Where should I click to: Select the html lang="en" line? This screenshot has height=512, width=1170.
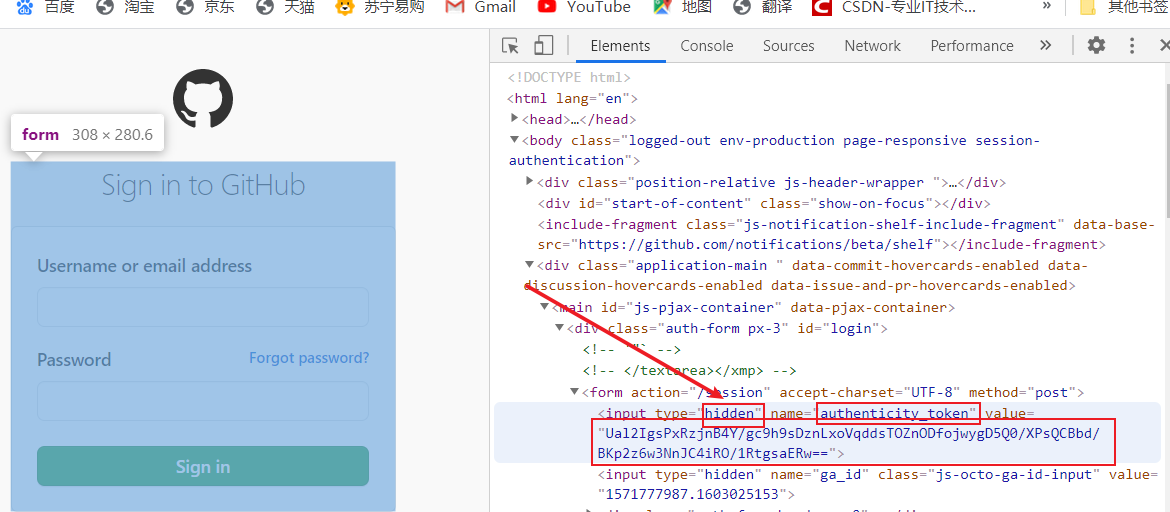point(572,98)
